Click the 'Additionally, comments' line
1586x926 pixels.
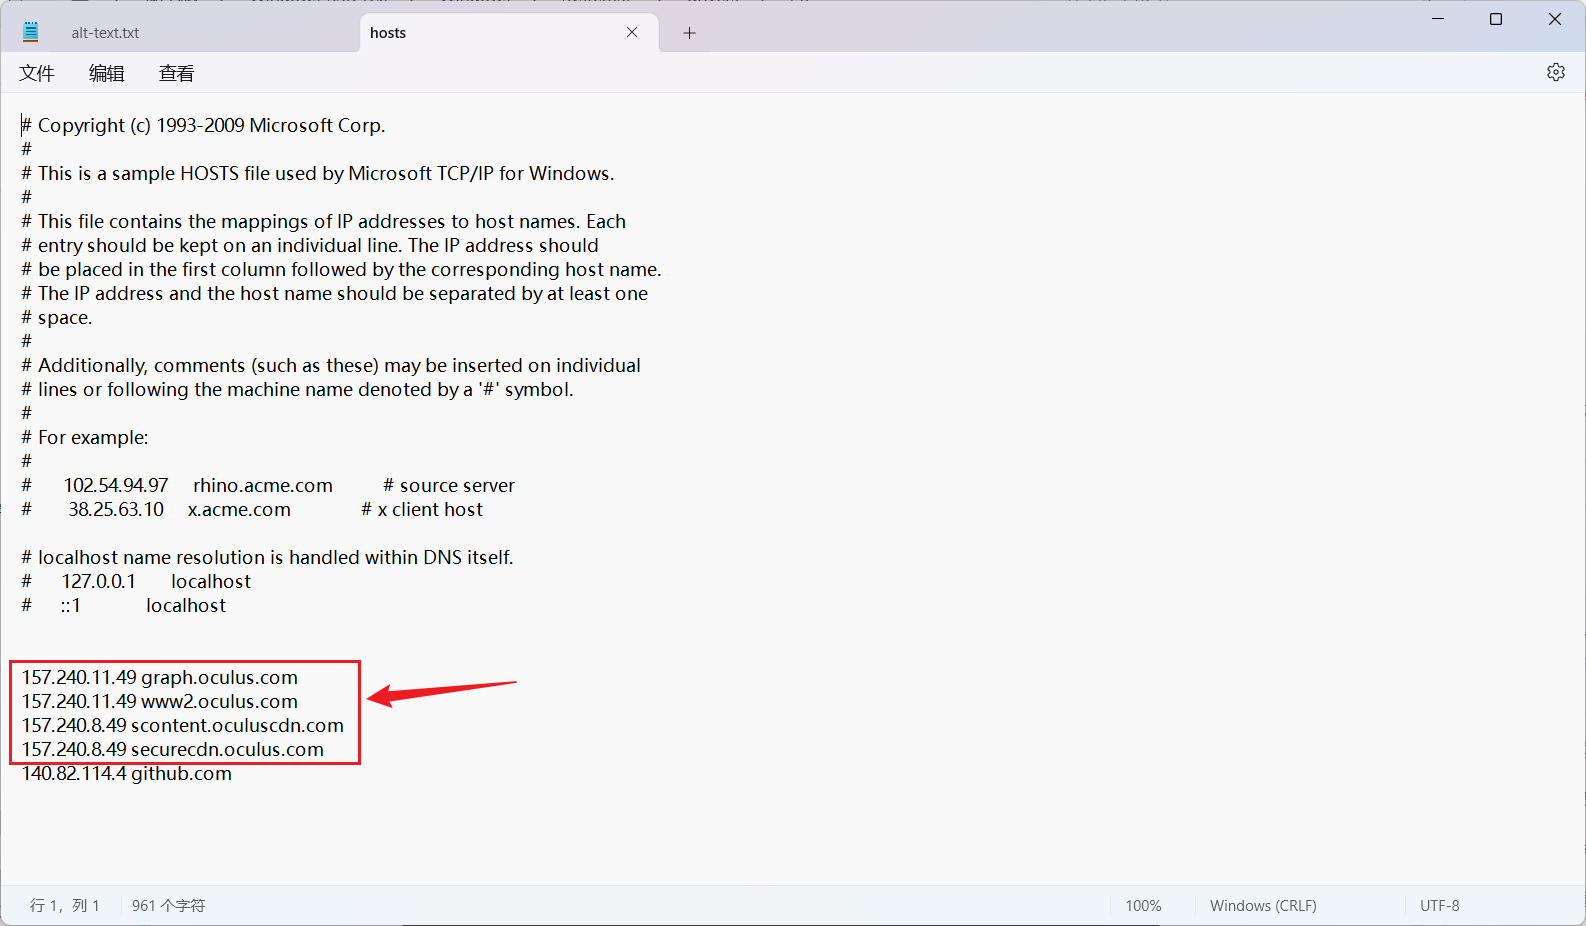(x=331, y=366)
